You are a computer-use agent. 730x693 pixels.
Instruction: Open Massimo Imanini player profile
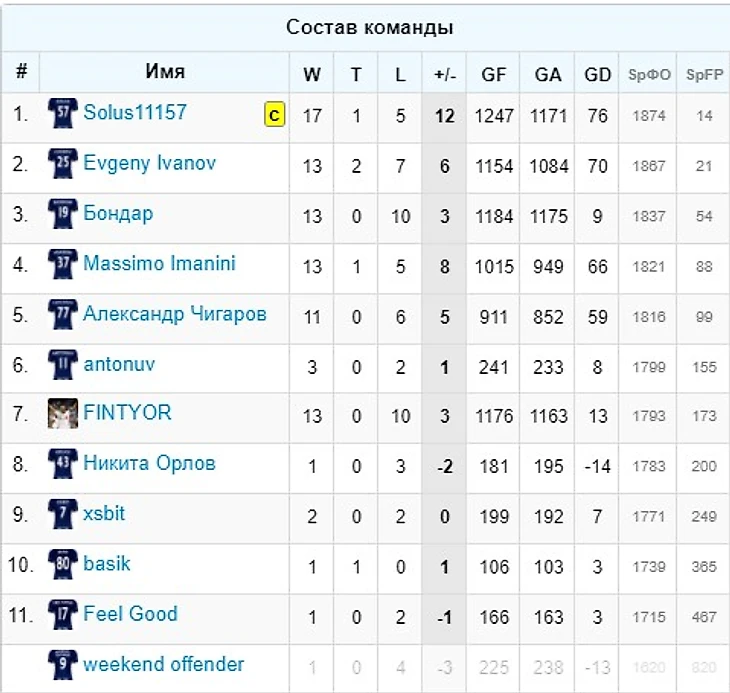pyautogui.click(x=159, y=263)
